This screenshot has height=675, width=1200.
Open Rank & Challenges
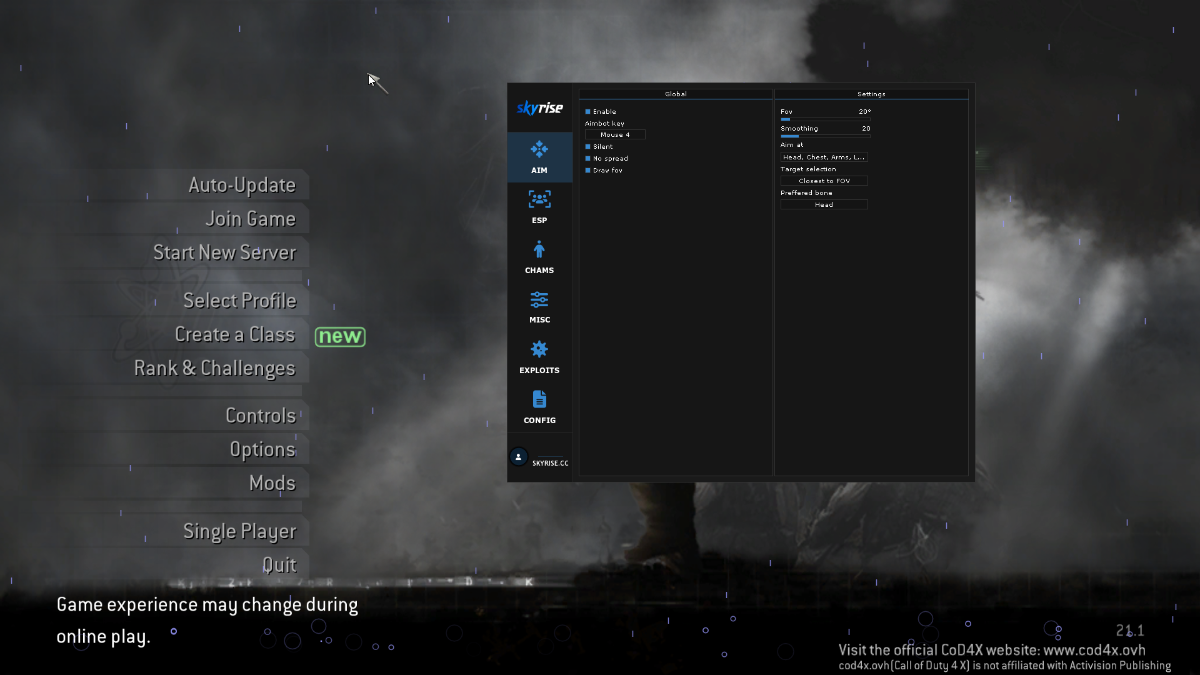point(215,369)
